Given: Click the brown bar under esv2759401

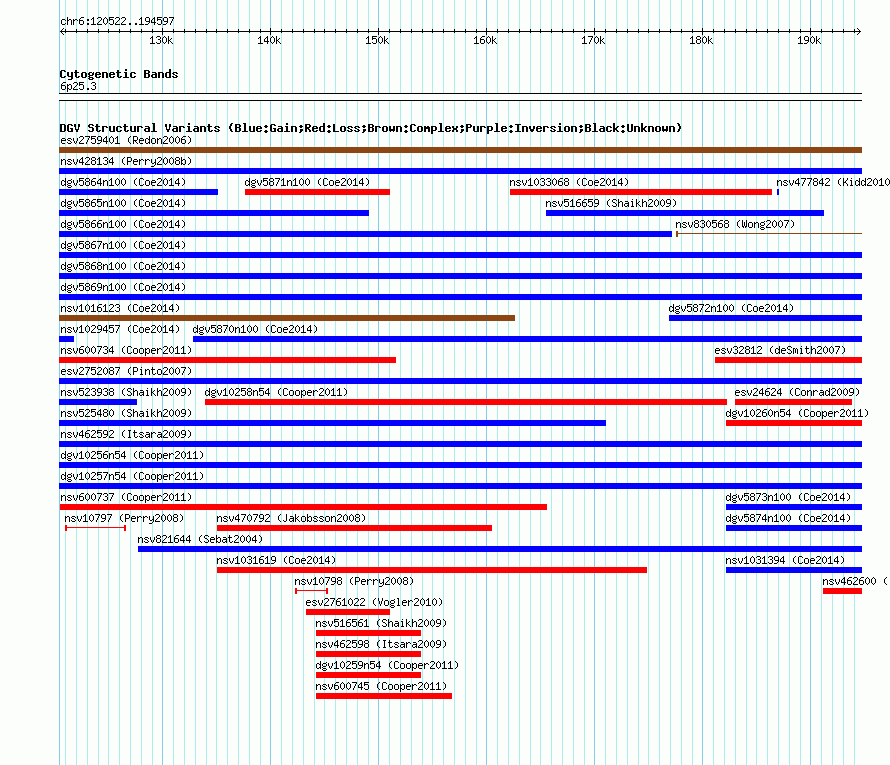Looking at the screenshot, I should coord(460,150).
